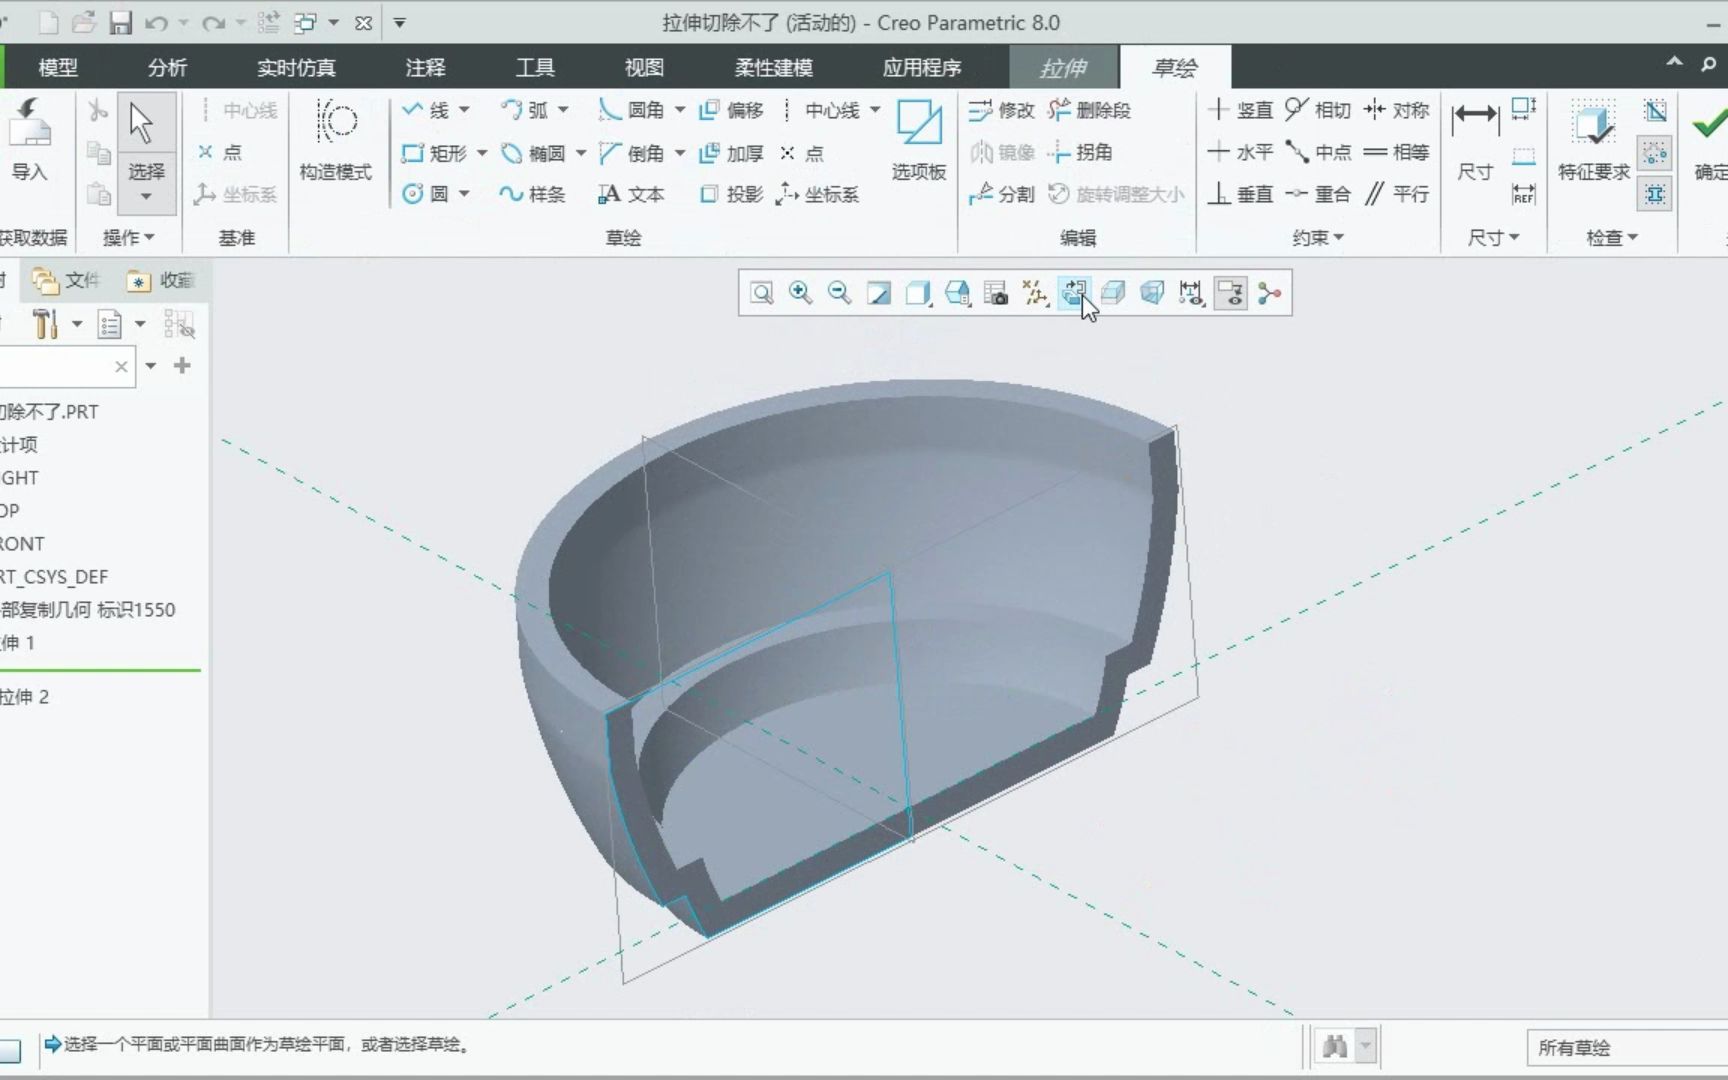Click the Zoom In magnifier icon
Image resolution: width=1728 pixels, height=1080 pixels.
pos(800,293)
